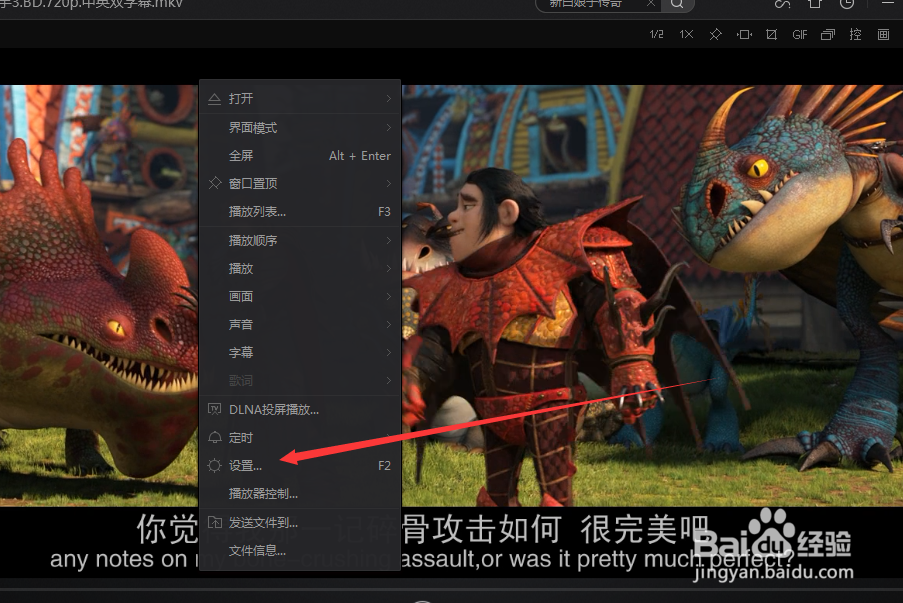Viewport: 903px width, 603px height.
Task: Choose 发送文件到... menu entry
Action: click(300, 522)
